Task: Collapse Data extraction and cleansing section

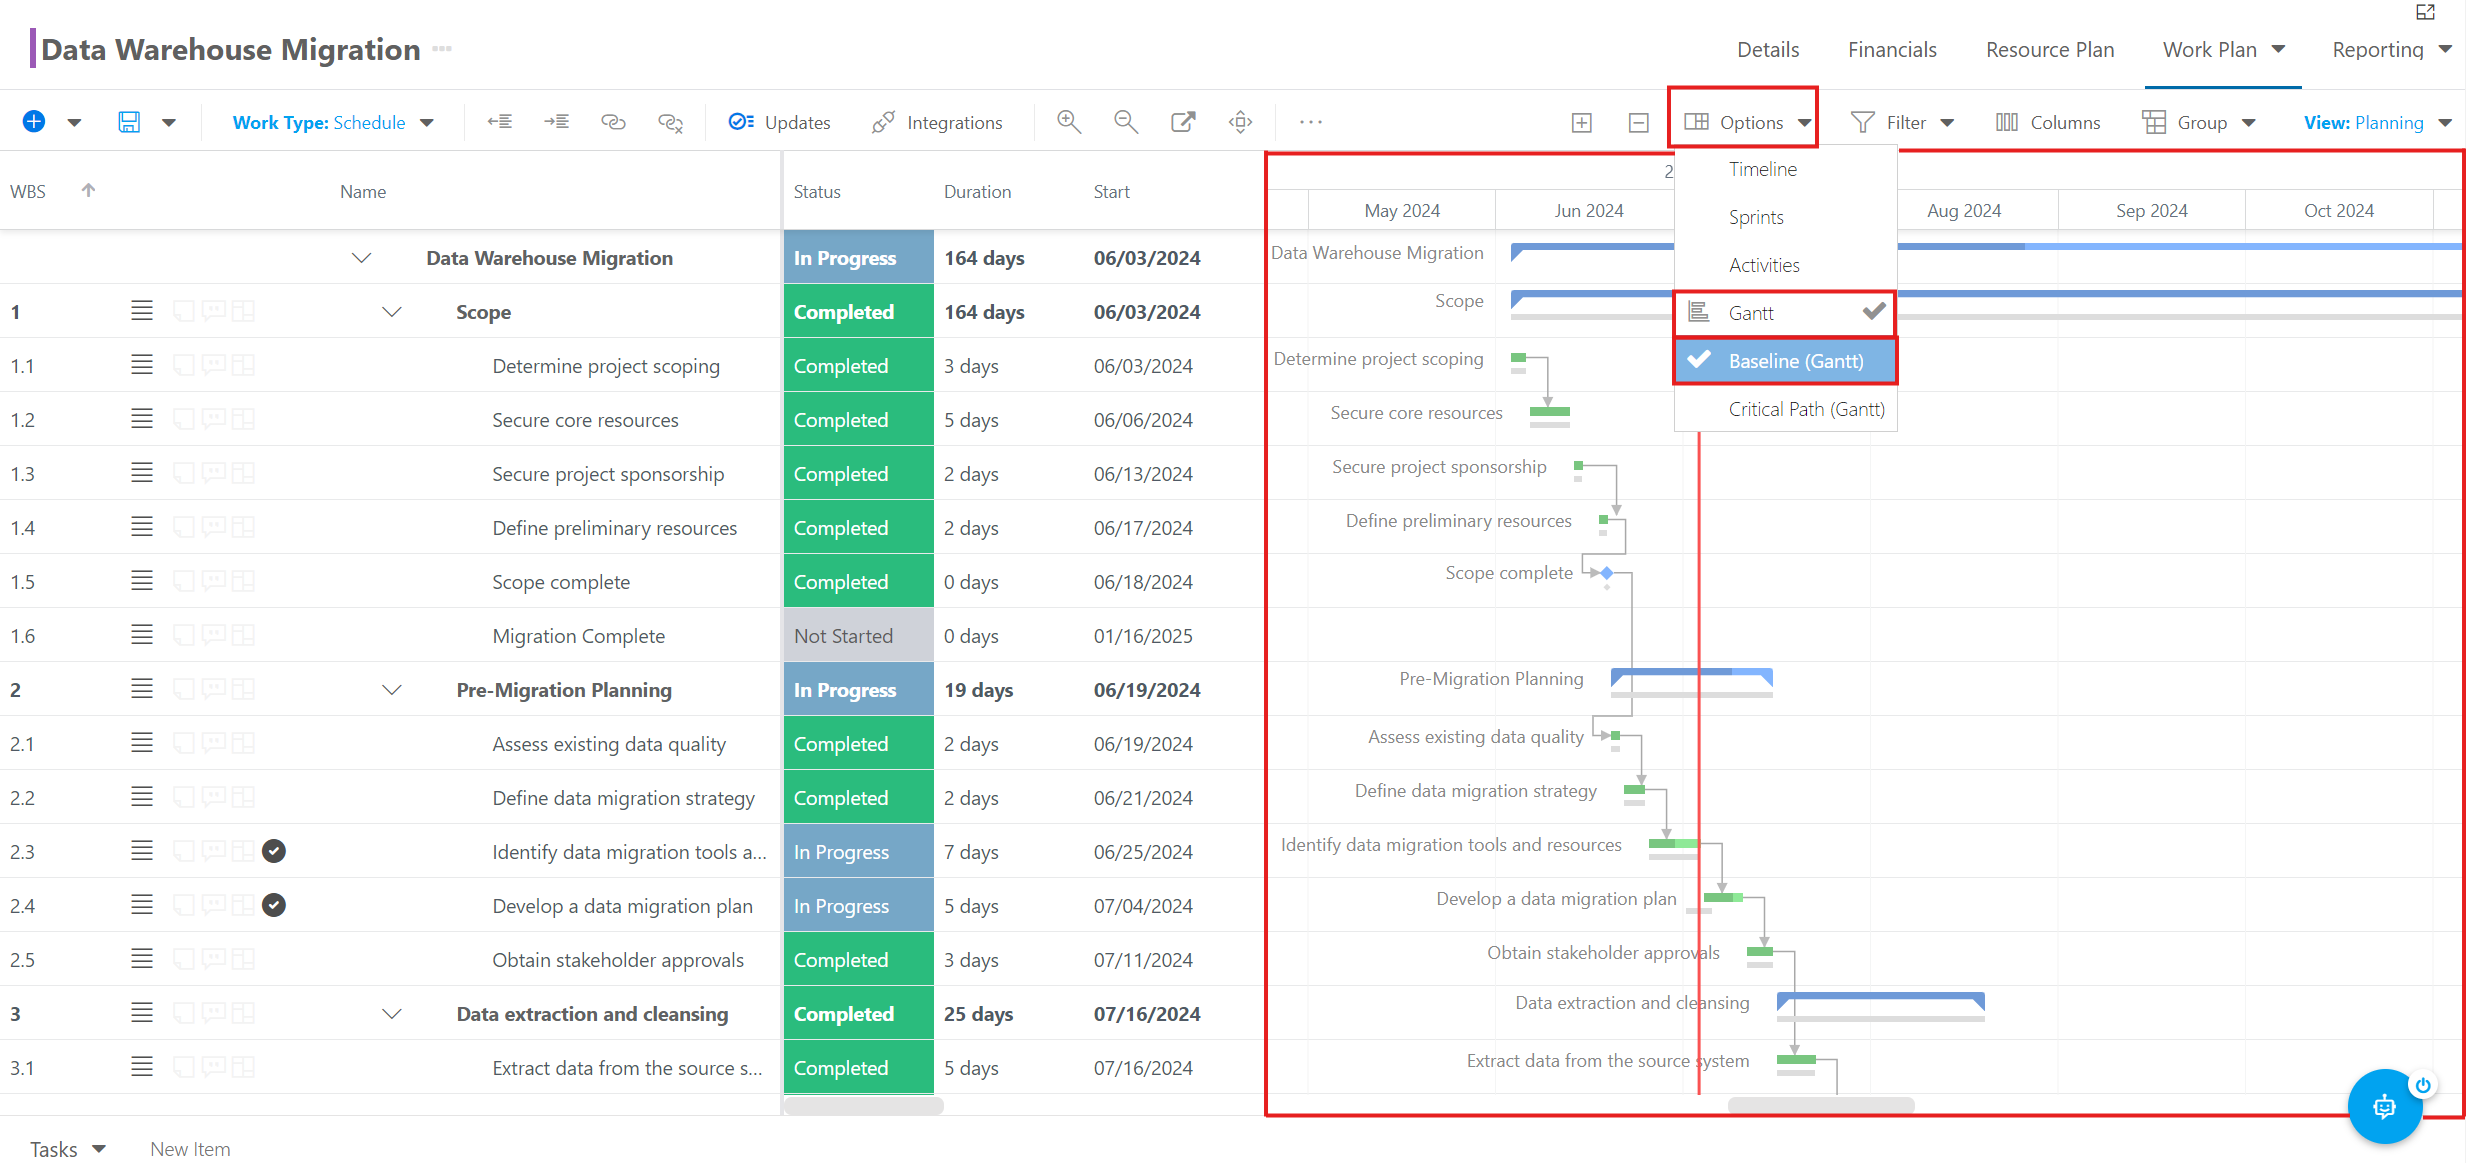Action: pyautogui.click(x=392, y=1014)
